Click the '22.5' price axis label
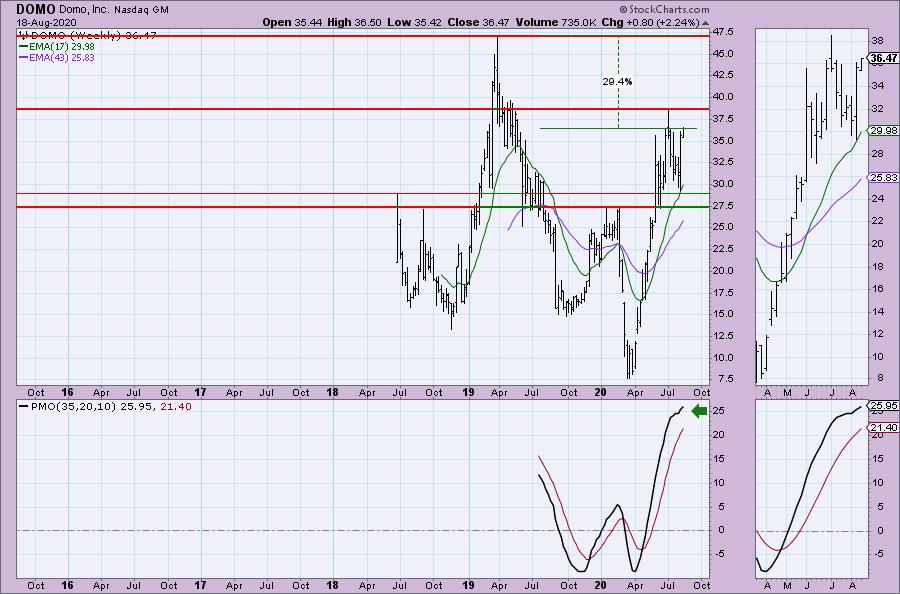 coord(723,248)
